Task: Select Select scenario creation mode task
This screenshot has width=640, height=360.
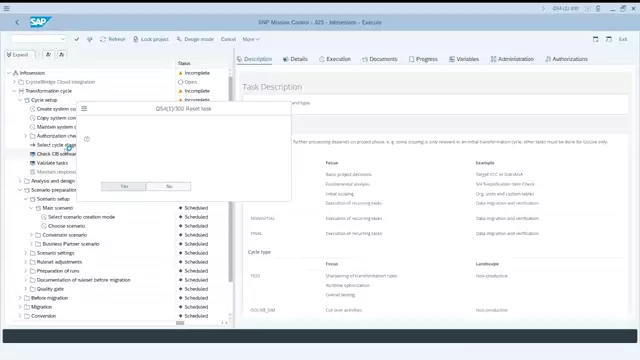Action: [81, 217]
